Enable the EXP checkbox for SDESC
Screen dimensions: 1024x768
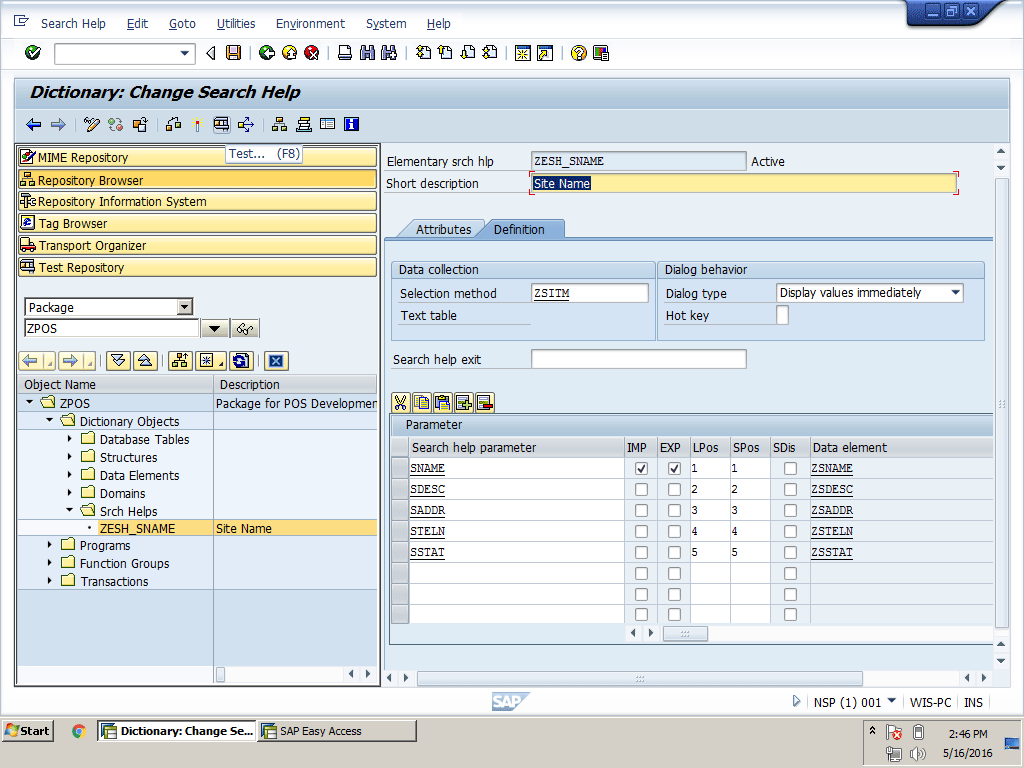[674, 489]
